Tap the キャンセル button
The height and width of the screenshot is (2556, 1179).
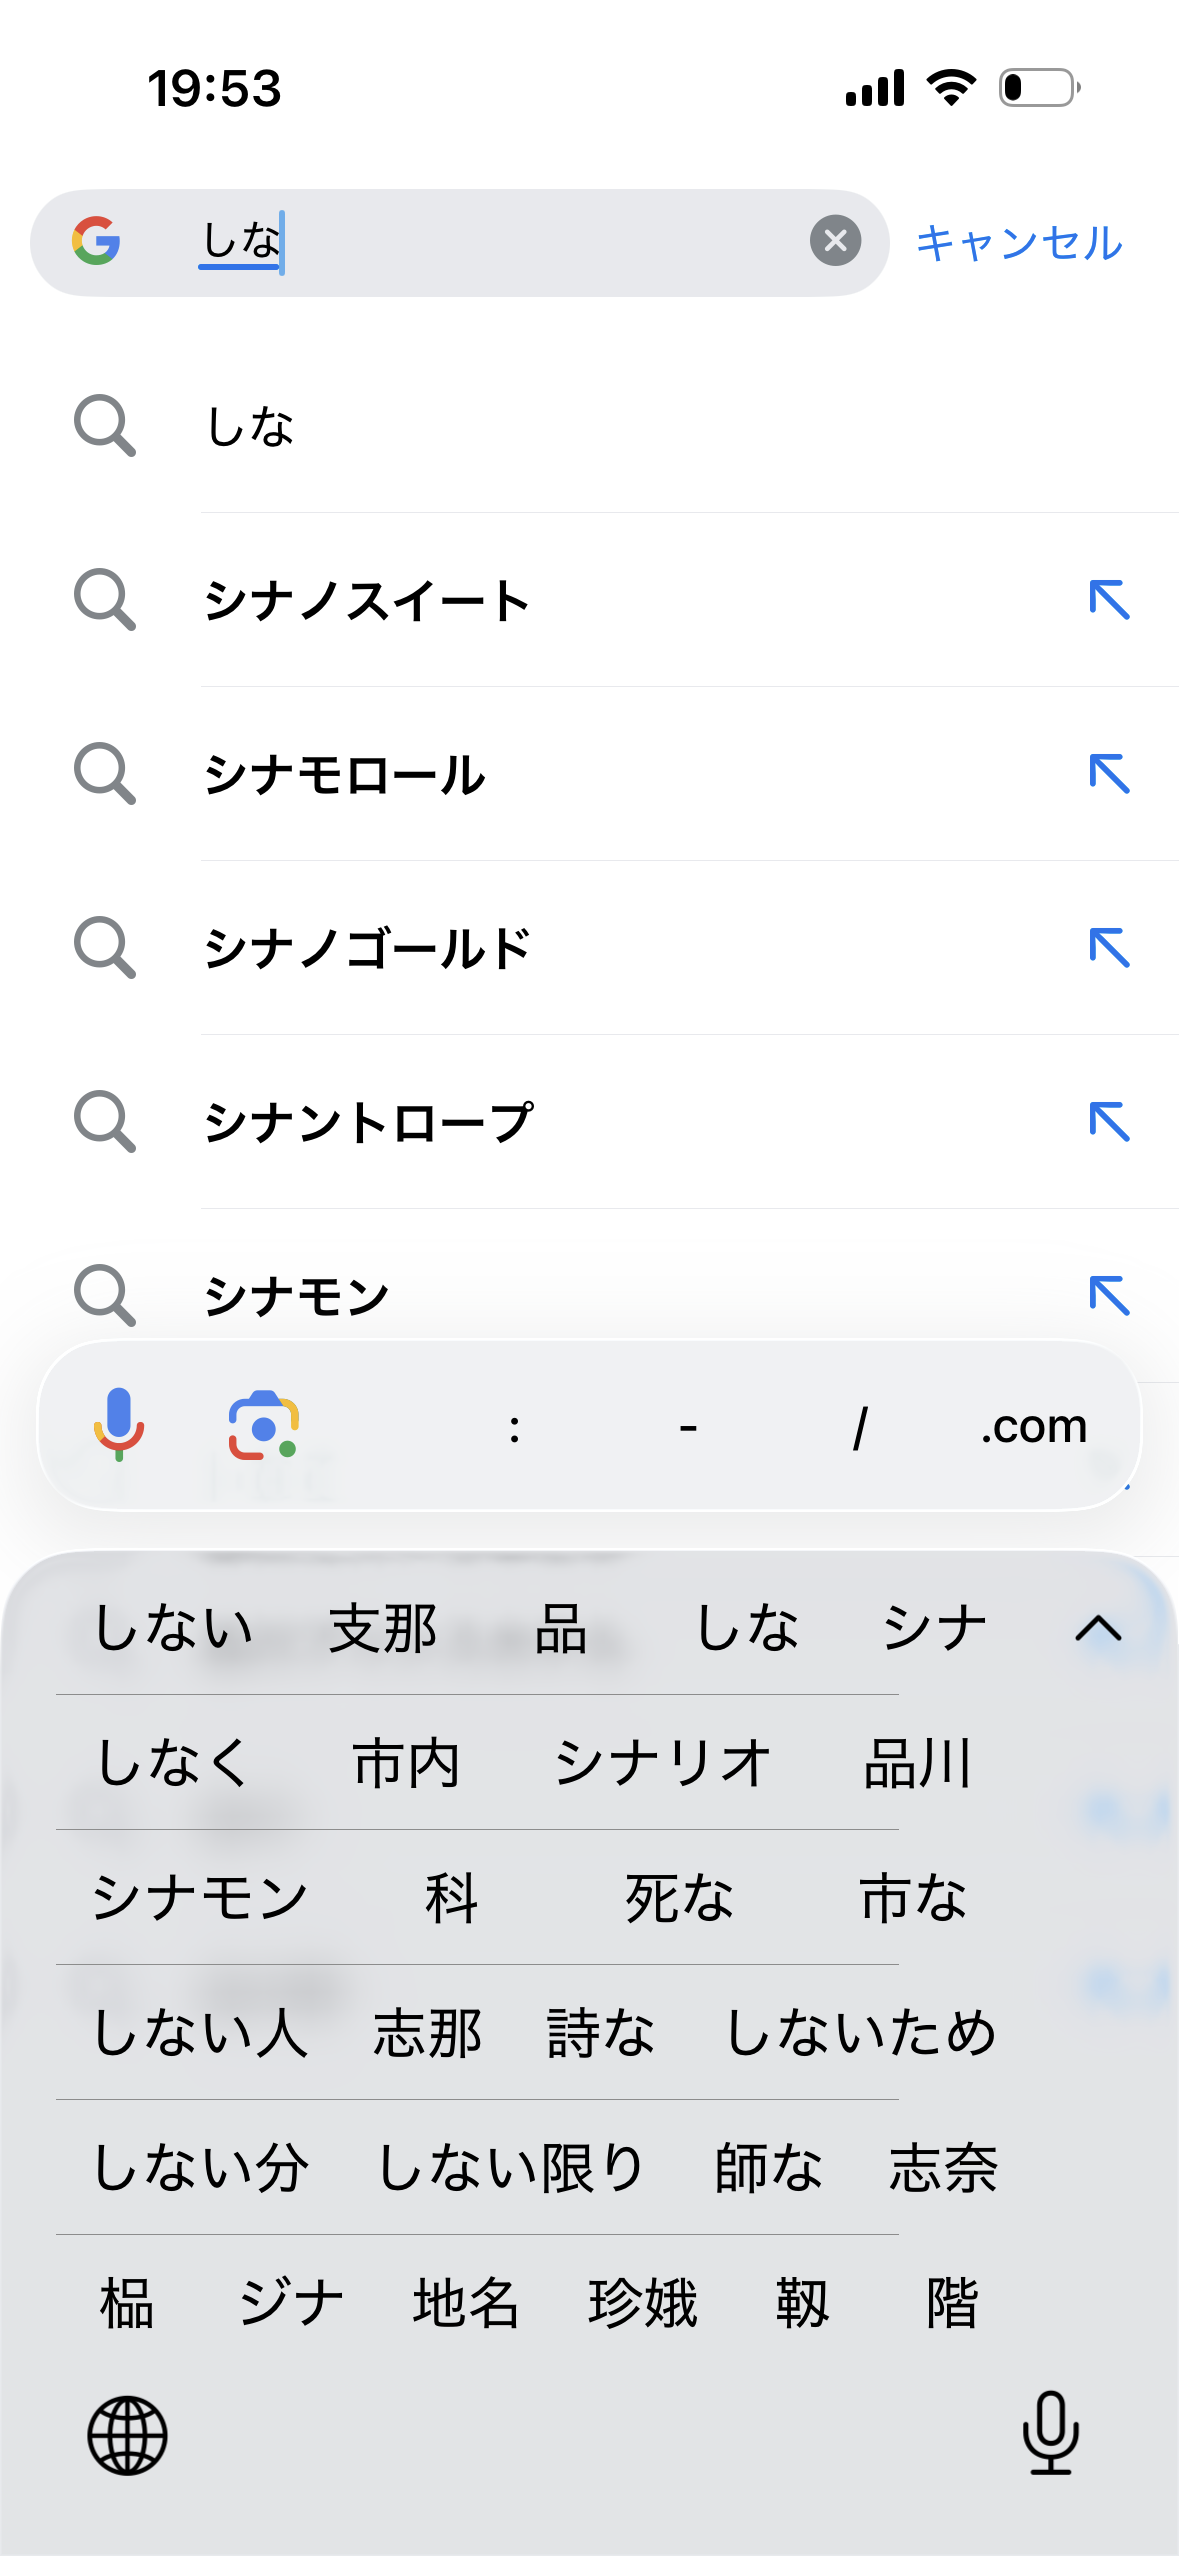(x=1019, y=243)
